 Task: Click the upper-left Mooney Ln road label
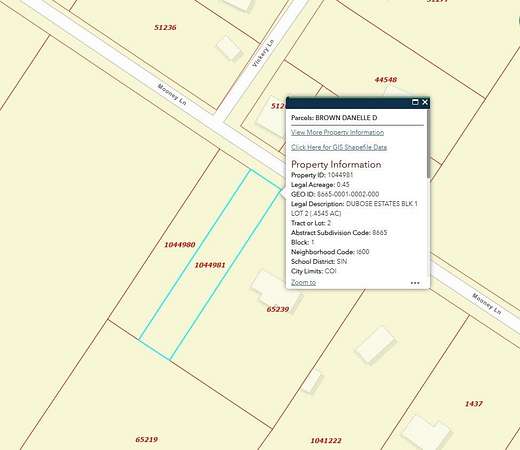pyautogui.click(x=172, y=95)
